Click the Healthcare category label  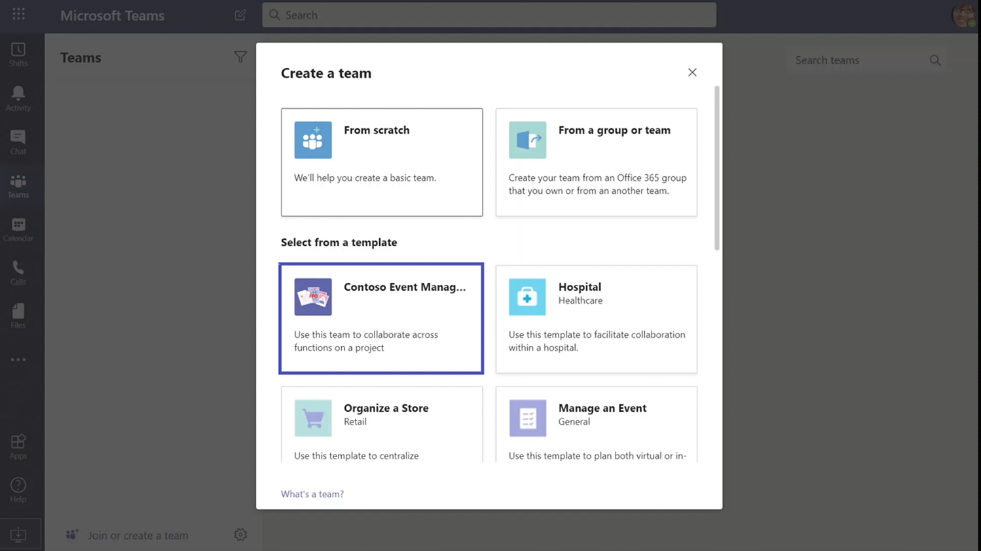point(581,301)
